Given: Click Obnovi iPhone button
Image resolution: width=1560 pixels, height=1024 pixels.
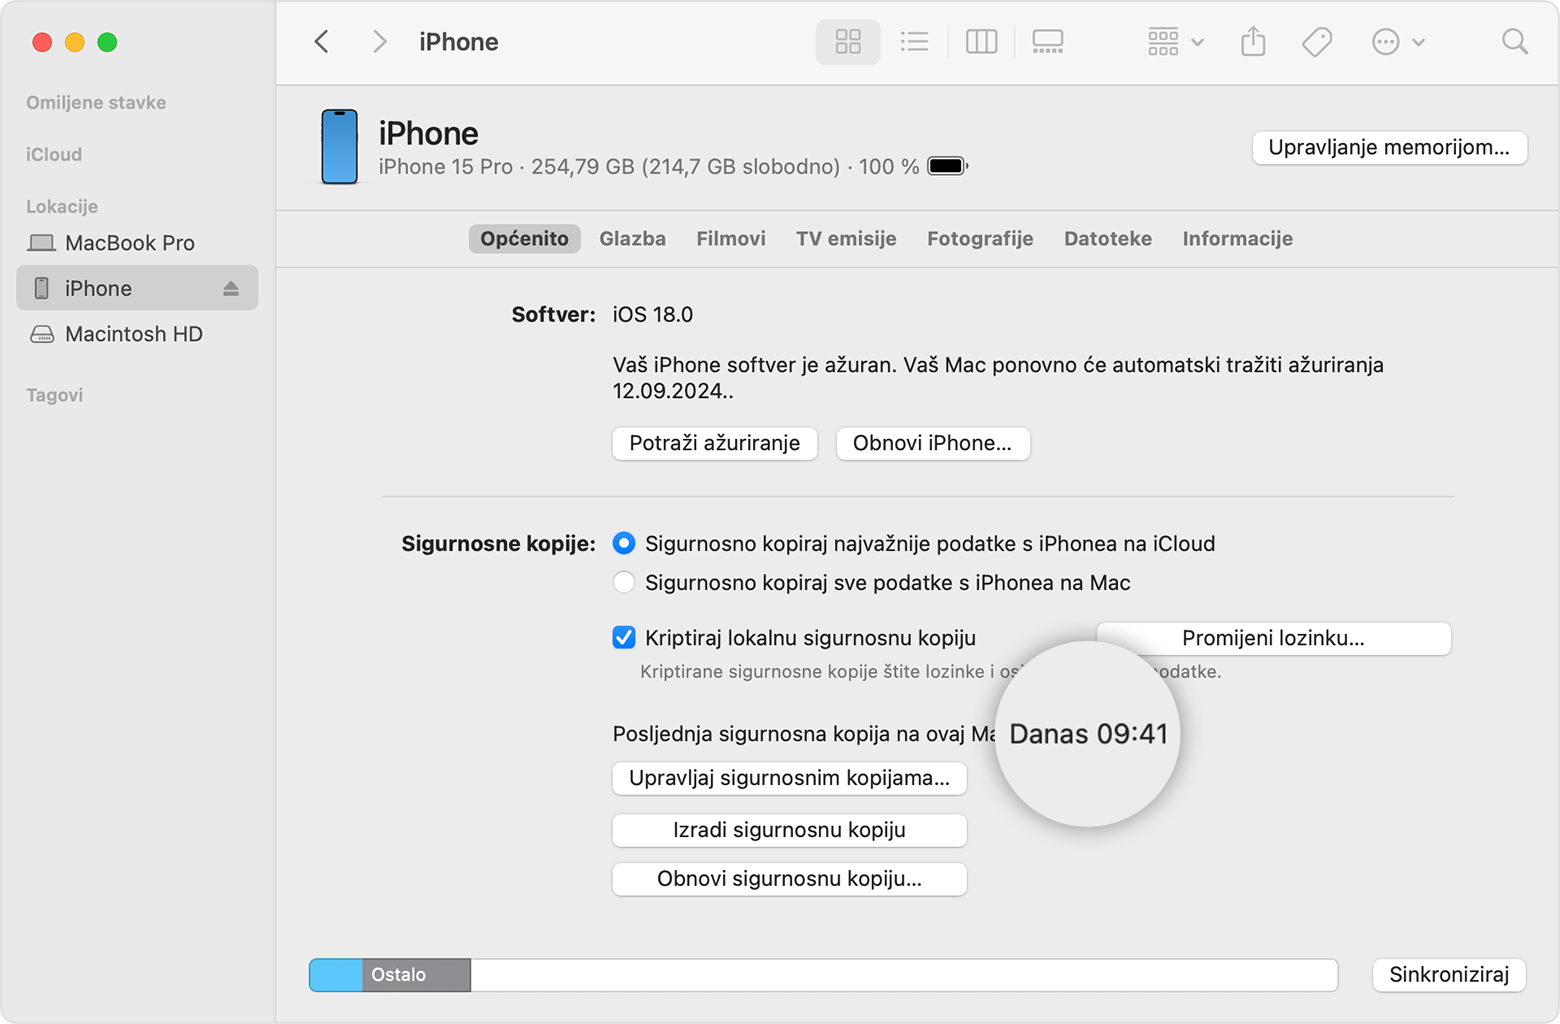Looking at the screenshot, I should click(x=932, y=443).
